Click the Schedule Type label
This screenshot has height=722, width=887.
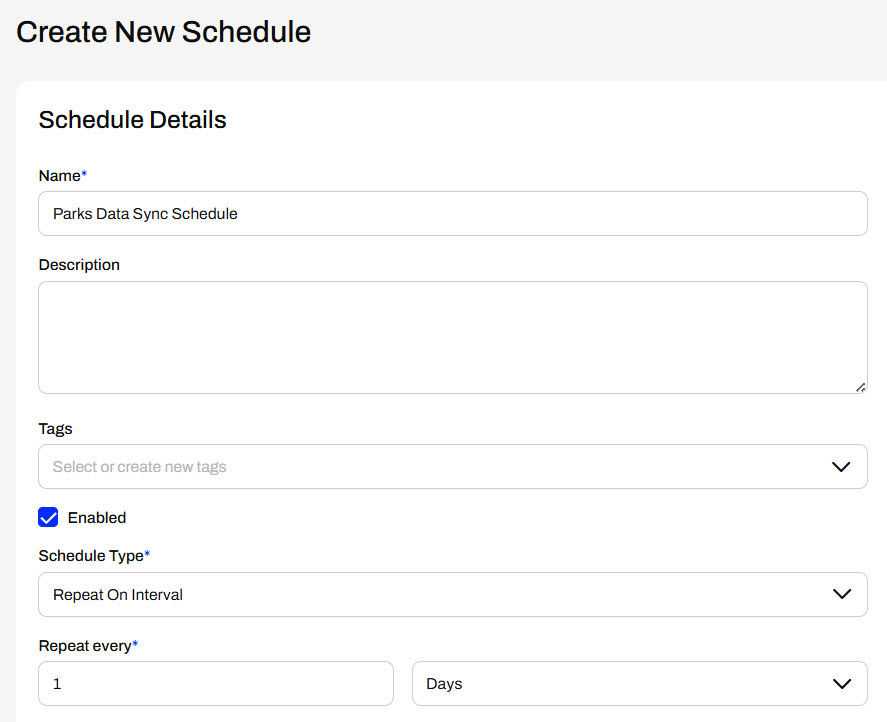coord(91,556)
